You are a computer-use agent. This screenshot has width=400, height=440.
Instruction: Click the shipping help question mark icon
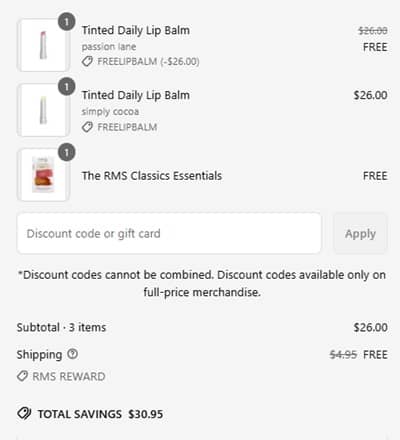coord(72,354)
